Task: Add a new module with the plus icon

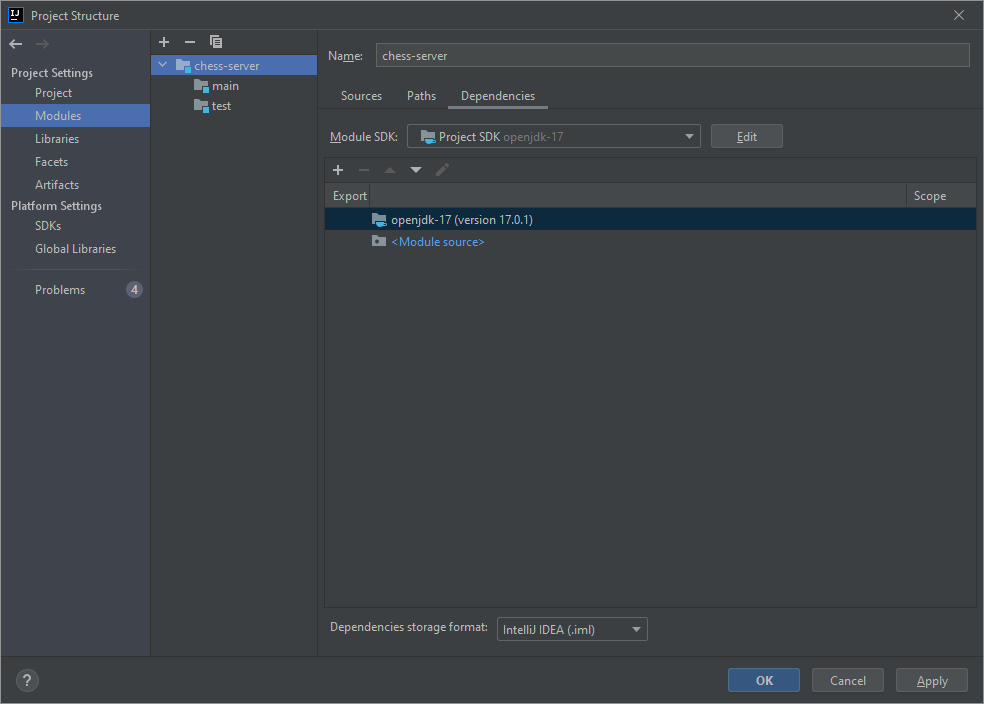Action: click(x=164, y=42)
